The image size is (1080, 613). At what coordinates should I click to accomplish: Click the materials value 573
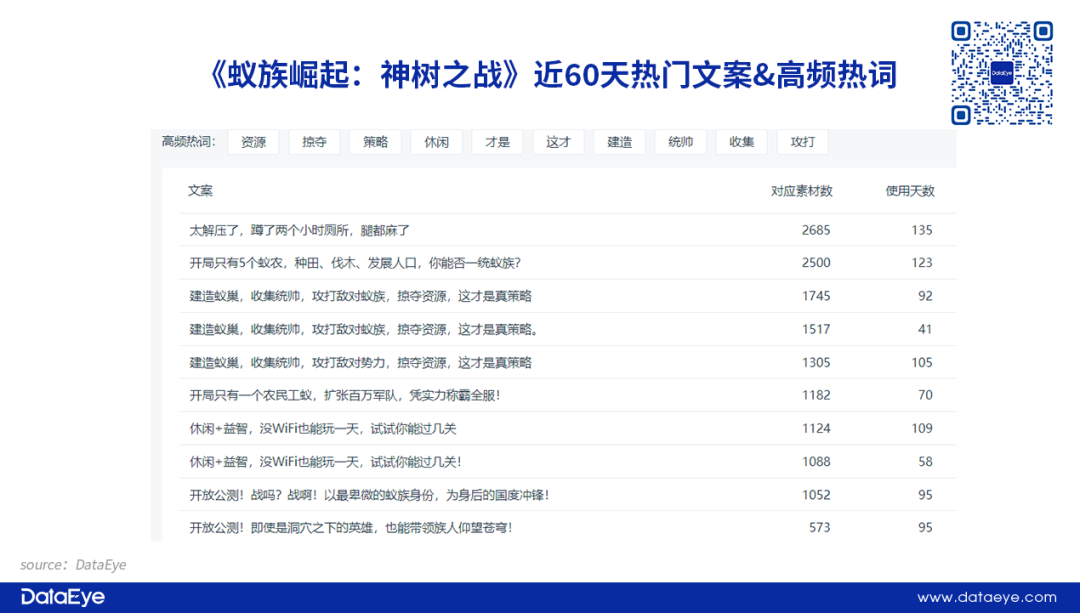click(x=820, y=528)
